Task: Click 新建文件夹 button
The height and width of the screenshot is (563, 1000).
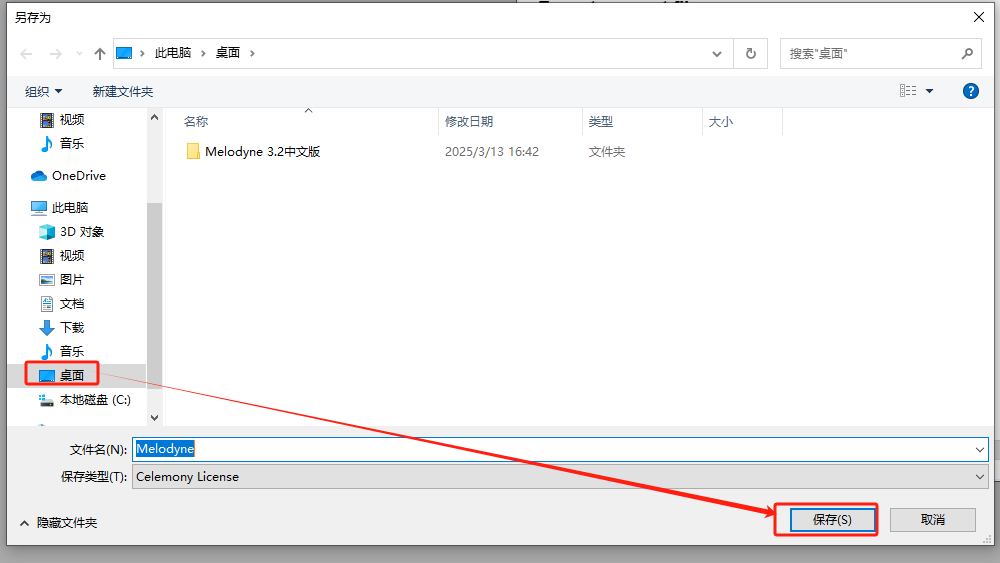Action: tap(122, 92)
